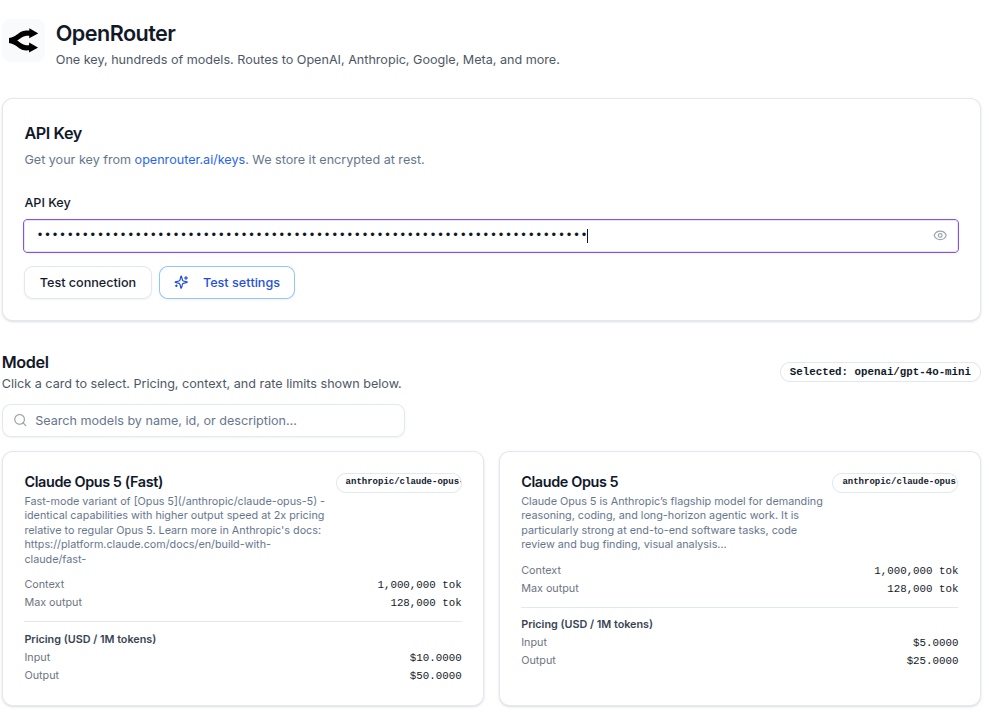The image size is (989, 713).
Task: Click the $5.0000 input price value
Action: 935,642
